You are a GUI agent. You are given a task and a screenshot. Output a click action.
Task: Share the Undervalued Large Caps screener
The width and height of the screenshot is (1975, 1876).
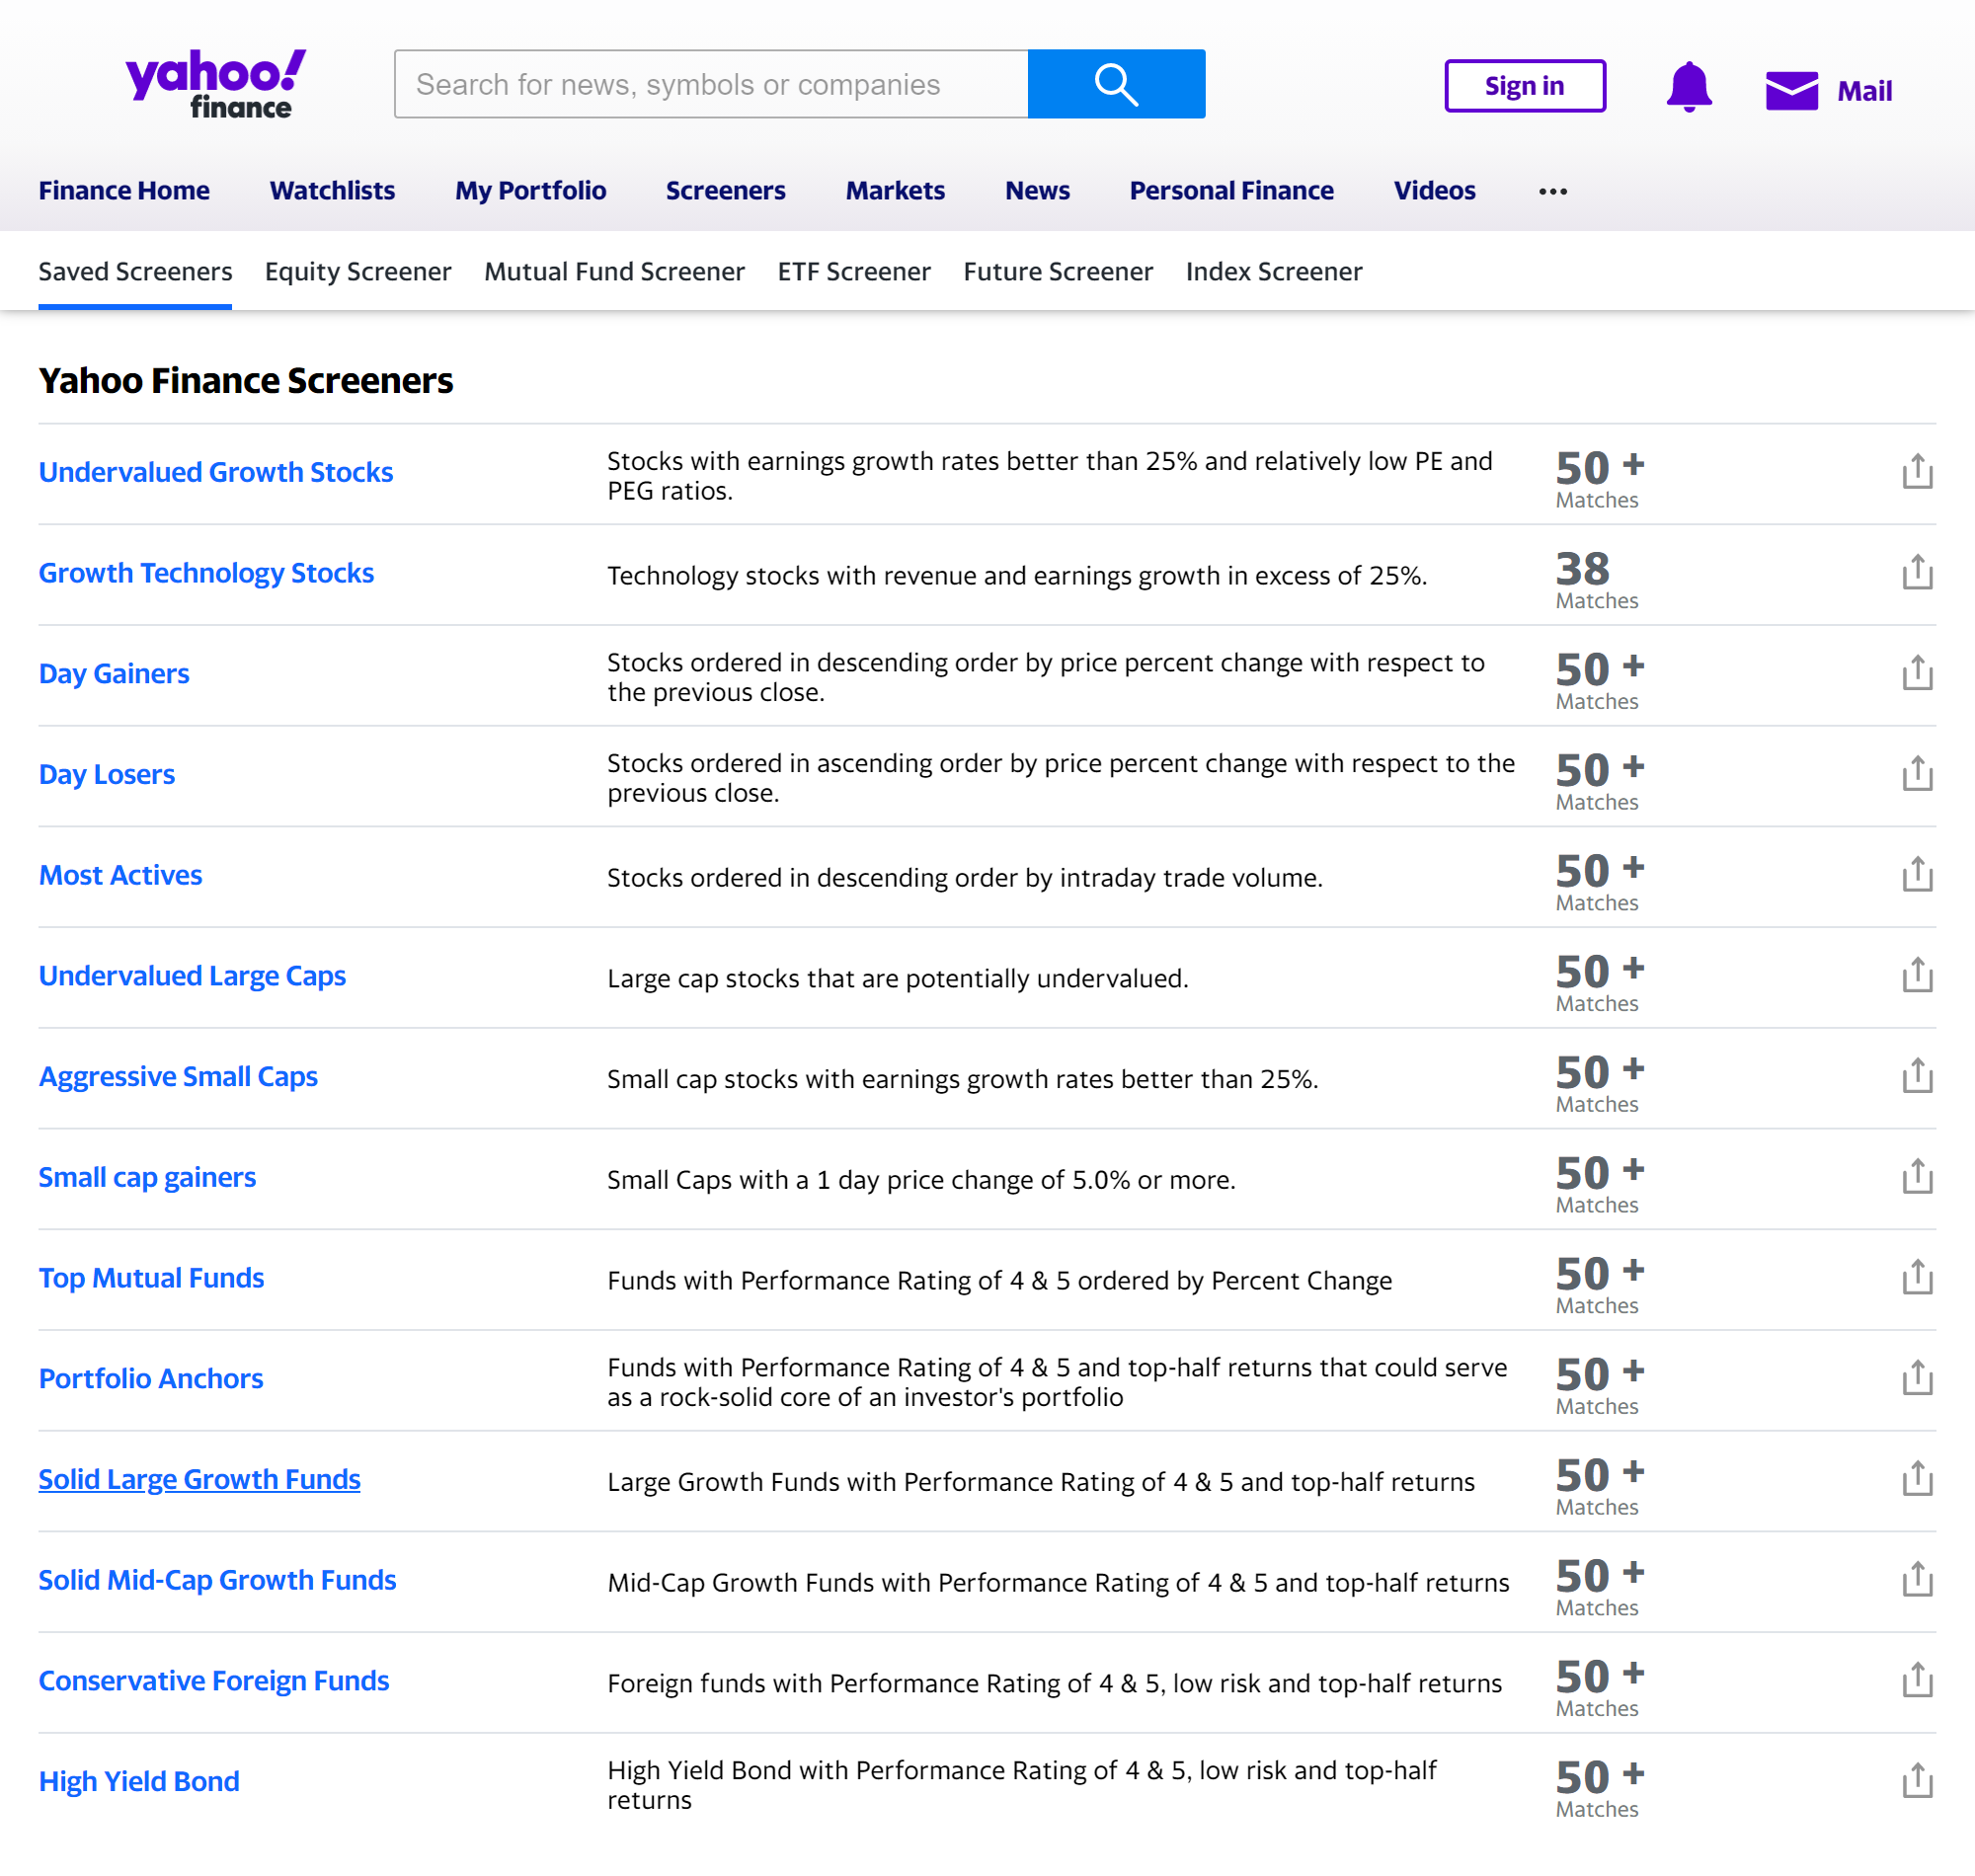[1917, 975]
